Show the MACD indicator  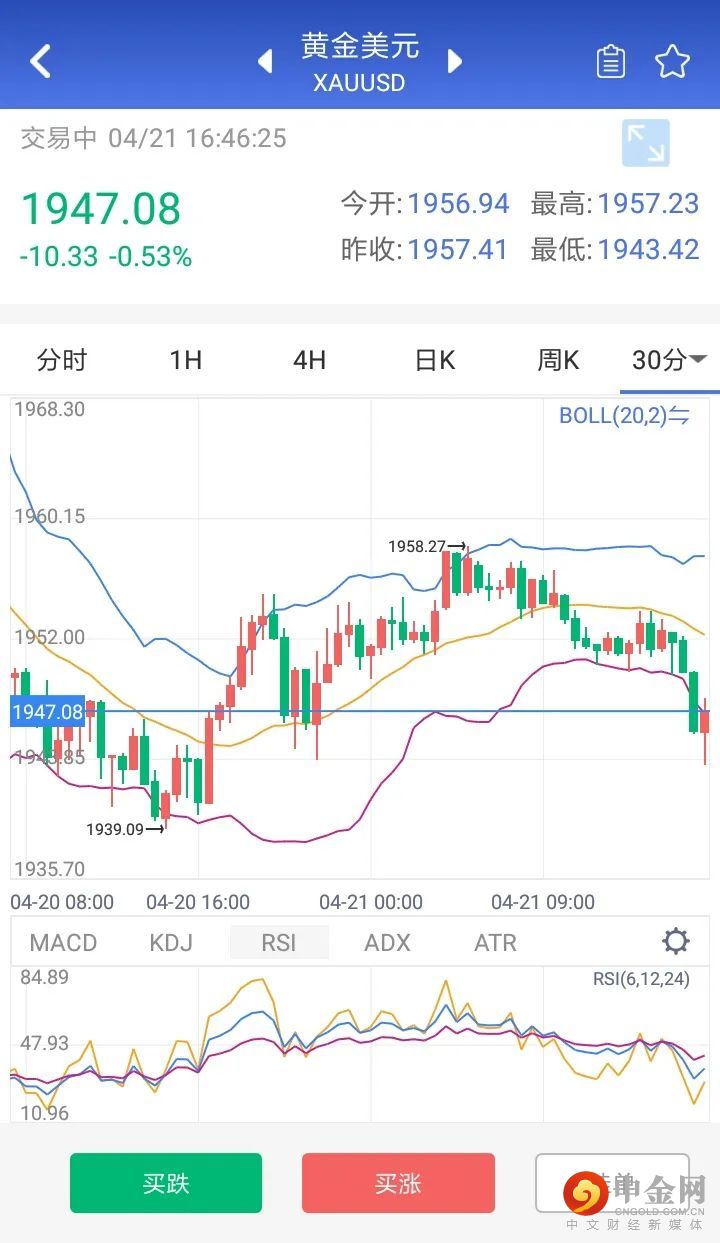pos(63,942)
